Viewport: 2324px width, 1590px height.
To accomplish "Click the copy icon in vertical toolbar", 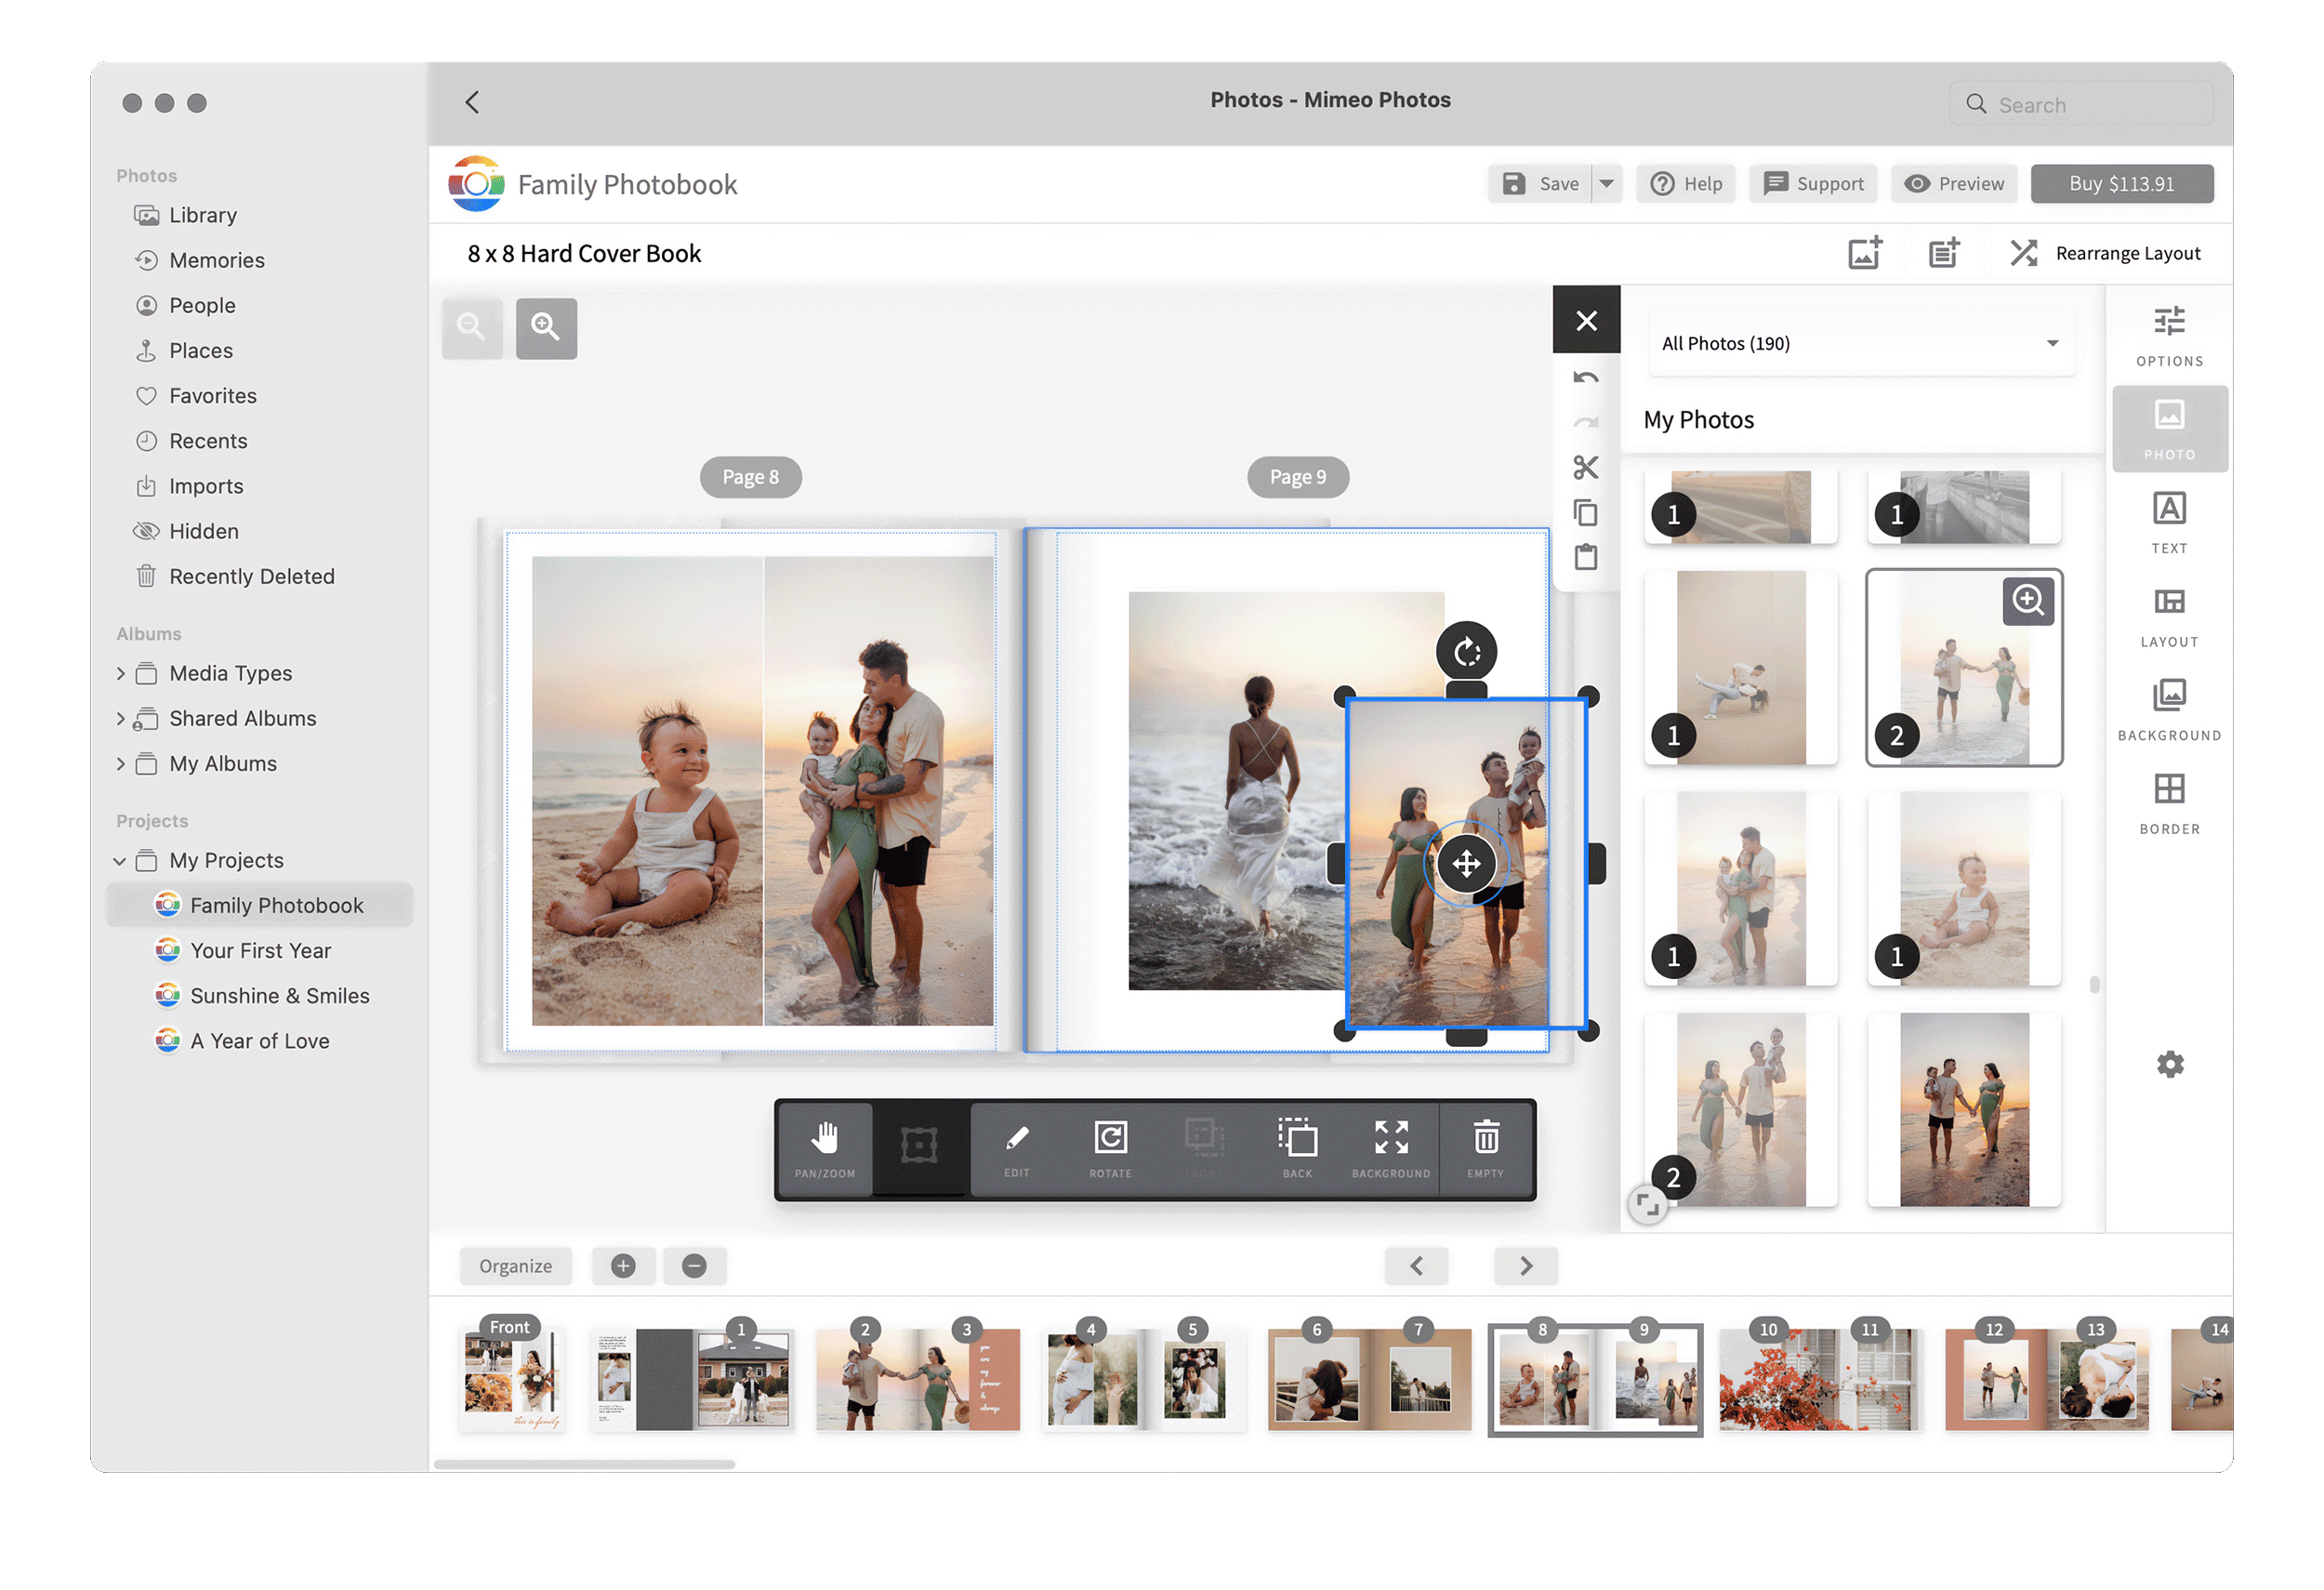I will pyautogui.click(x=1586, y=513).
